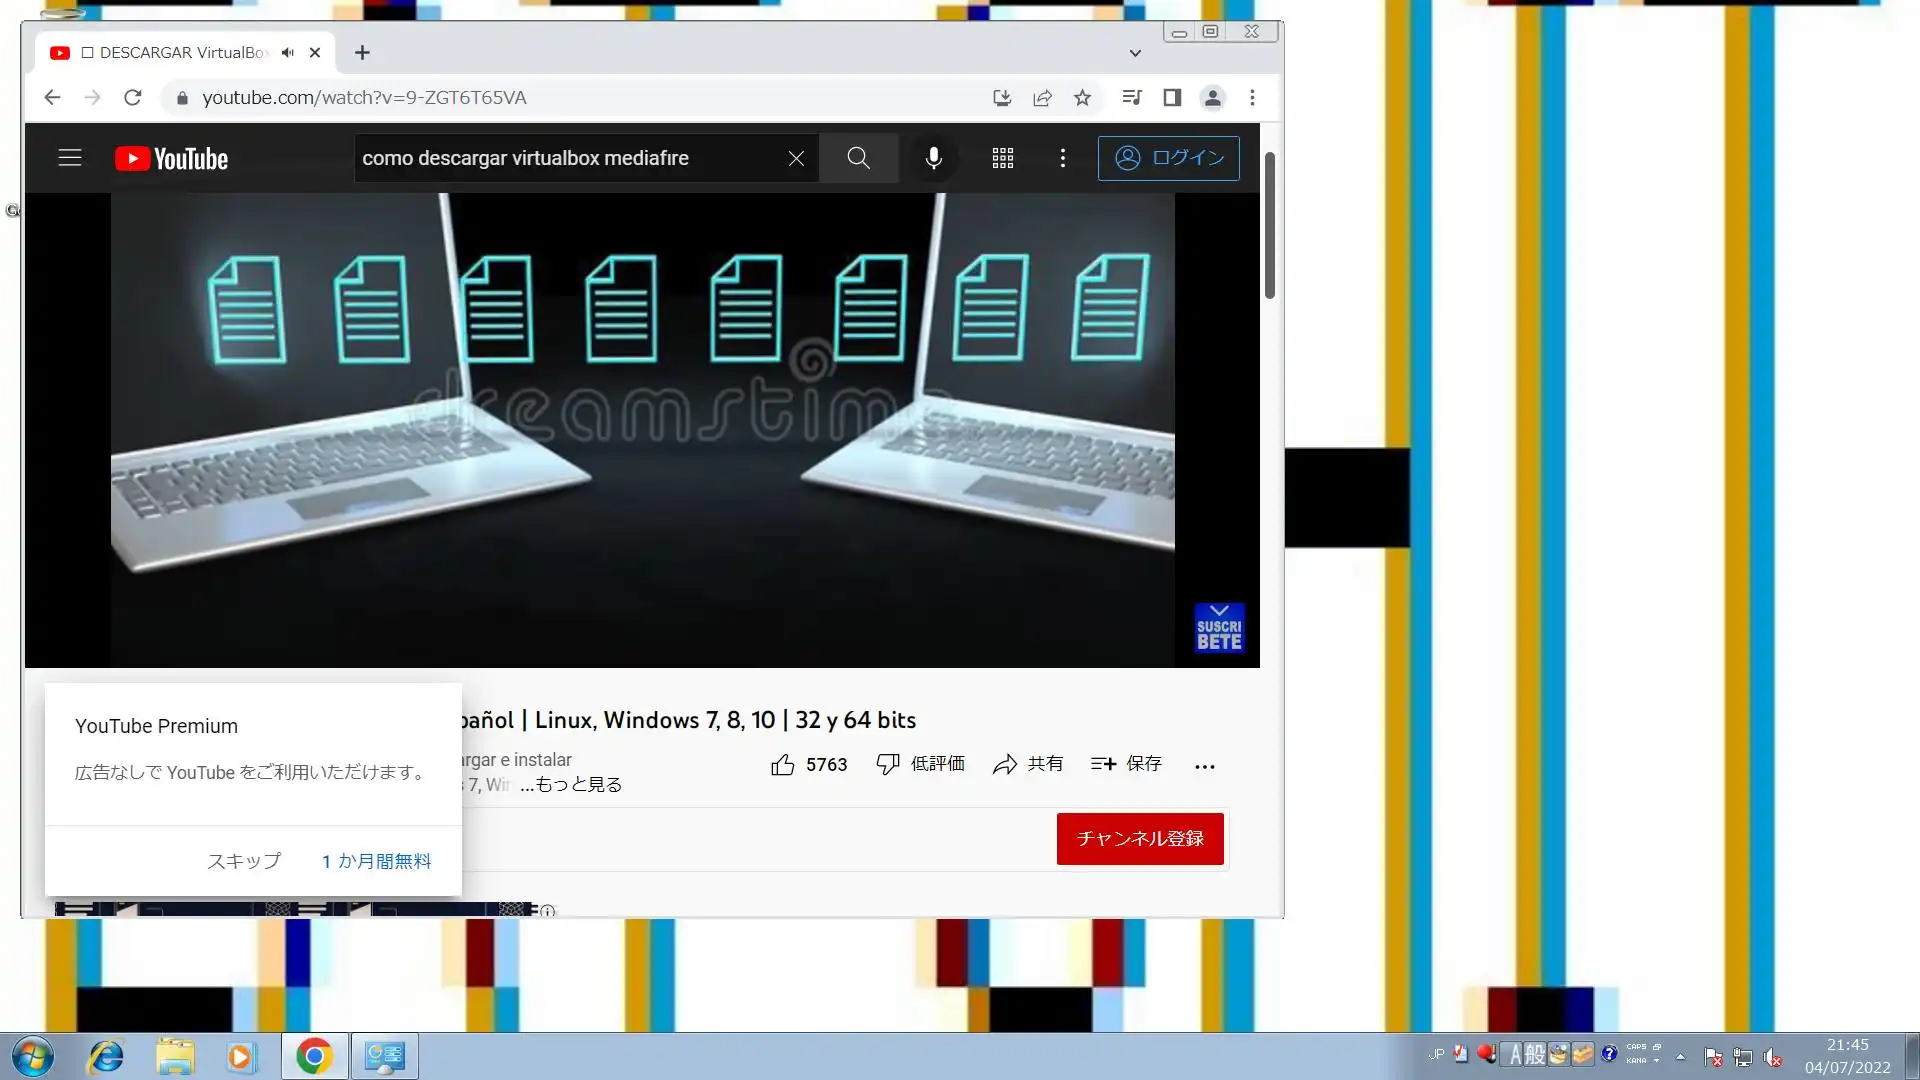Select the DESCARGAR VirtualBox tab

point(175,53)
